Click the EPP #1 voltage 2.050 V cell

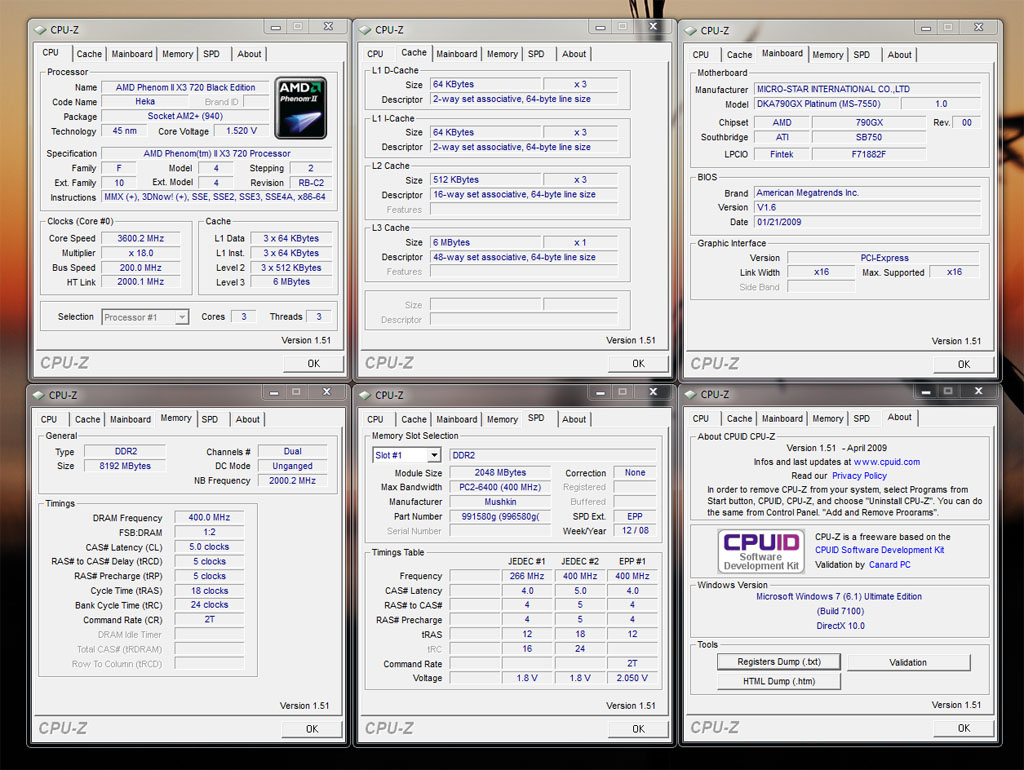point(632,678)
